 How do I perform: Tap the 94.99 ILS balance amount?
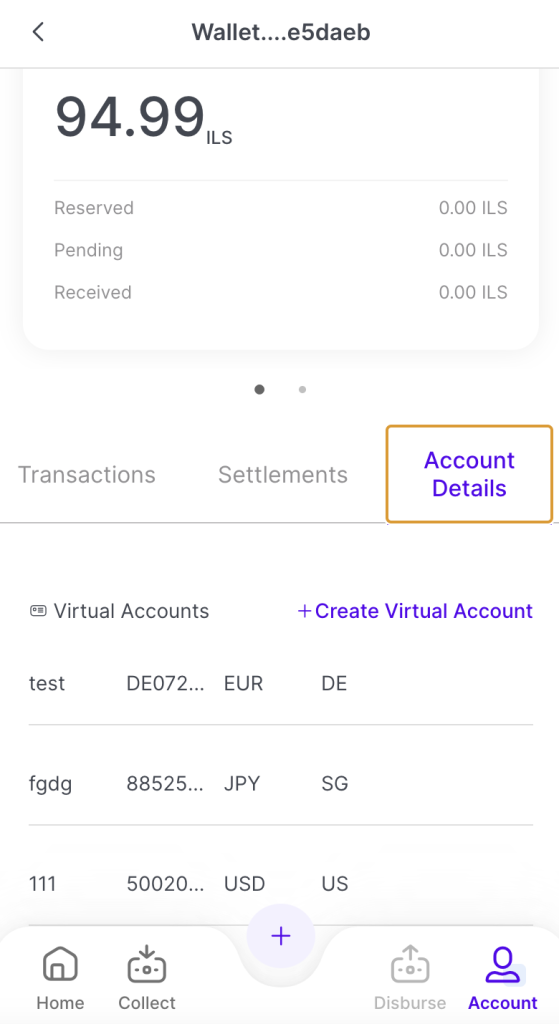pyautogui.click(x=144, y=118)
